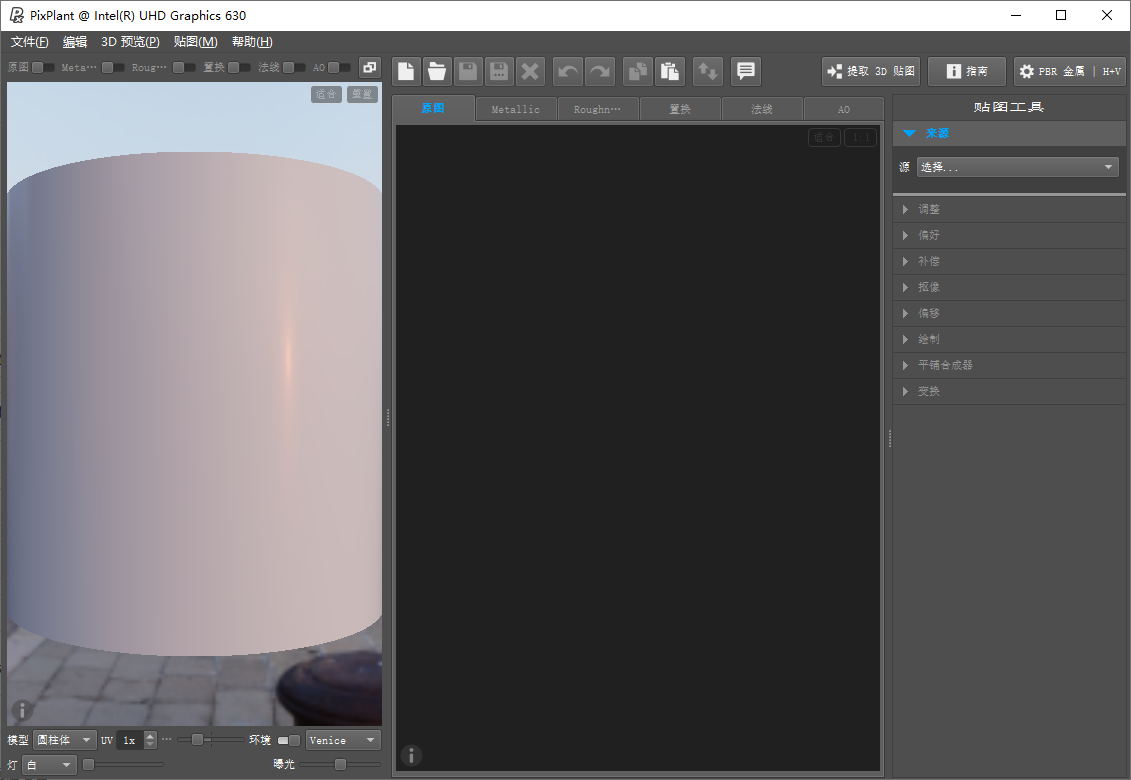Pop out the 3D preview window
Image resolution: width=1131 pixels, height=780 pixels.
click(370, 67)
